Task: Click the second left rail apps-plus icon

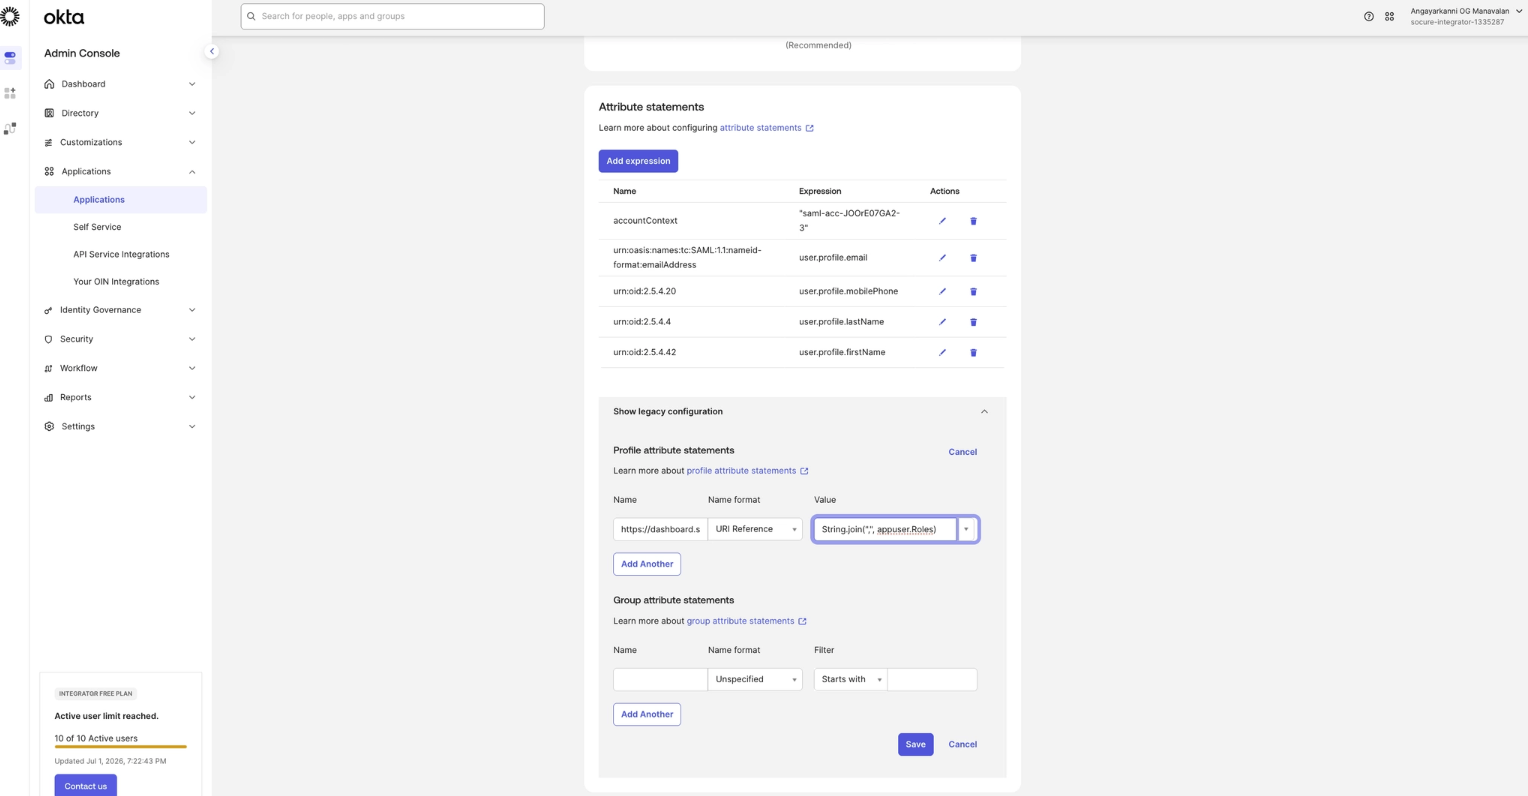Action: 10,93
